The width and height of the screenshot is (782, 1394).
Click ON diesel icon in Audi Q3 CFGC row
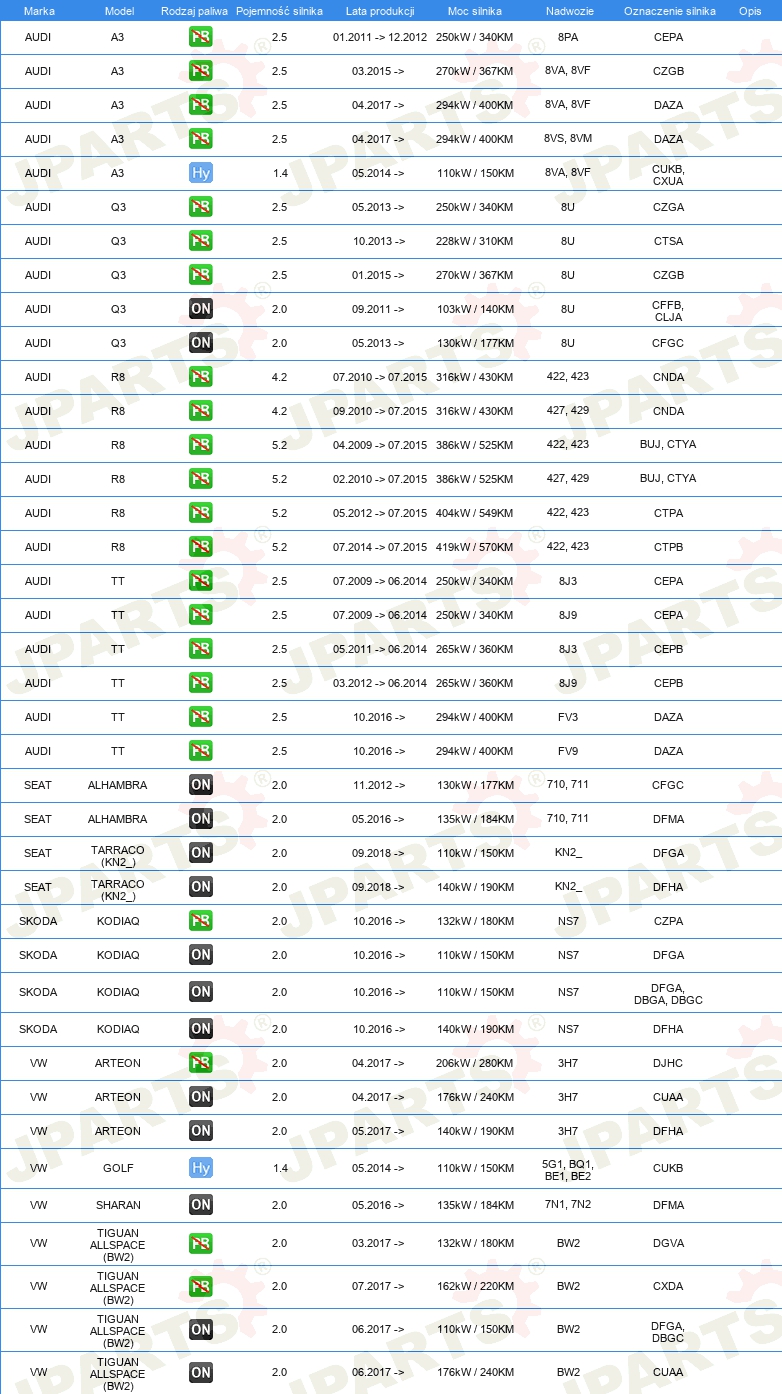click(201, 343)
